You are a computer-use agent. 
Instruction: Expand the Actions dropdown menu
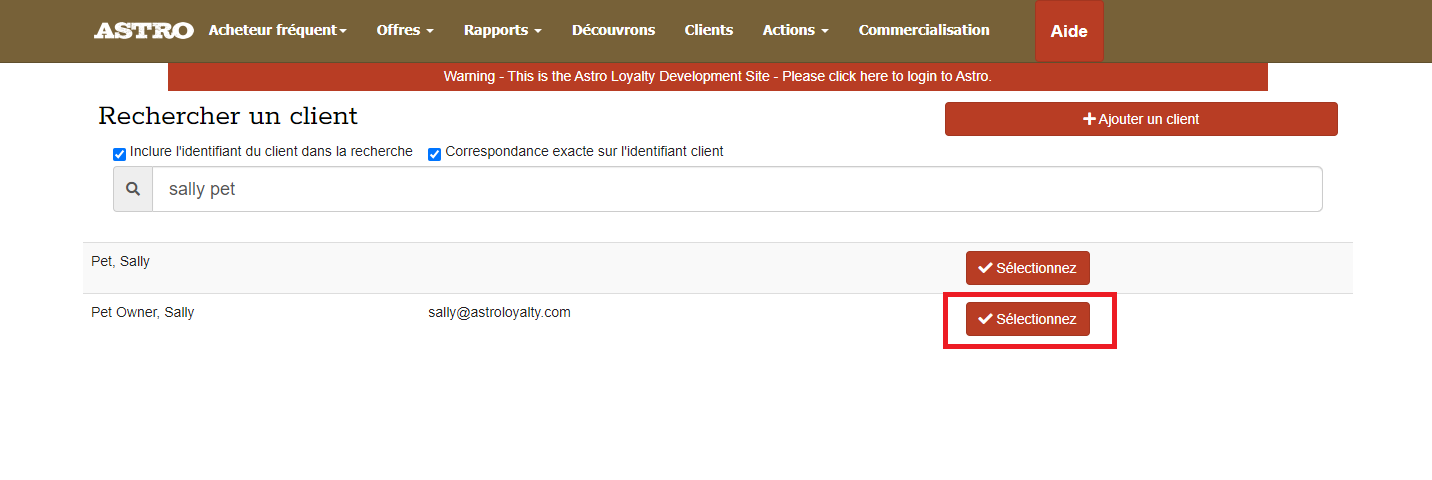click(x=795, y=30)
